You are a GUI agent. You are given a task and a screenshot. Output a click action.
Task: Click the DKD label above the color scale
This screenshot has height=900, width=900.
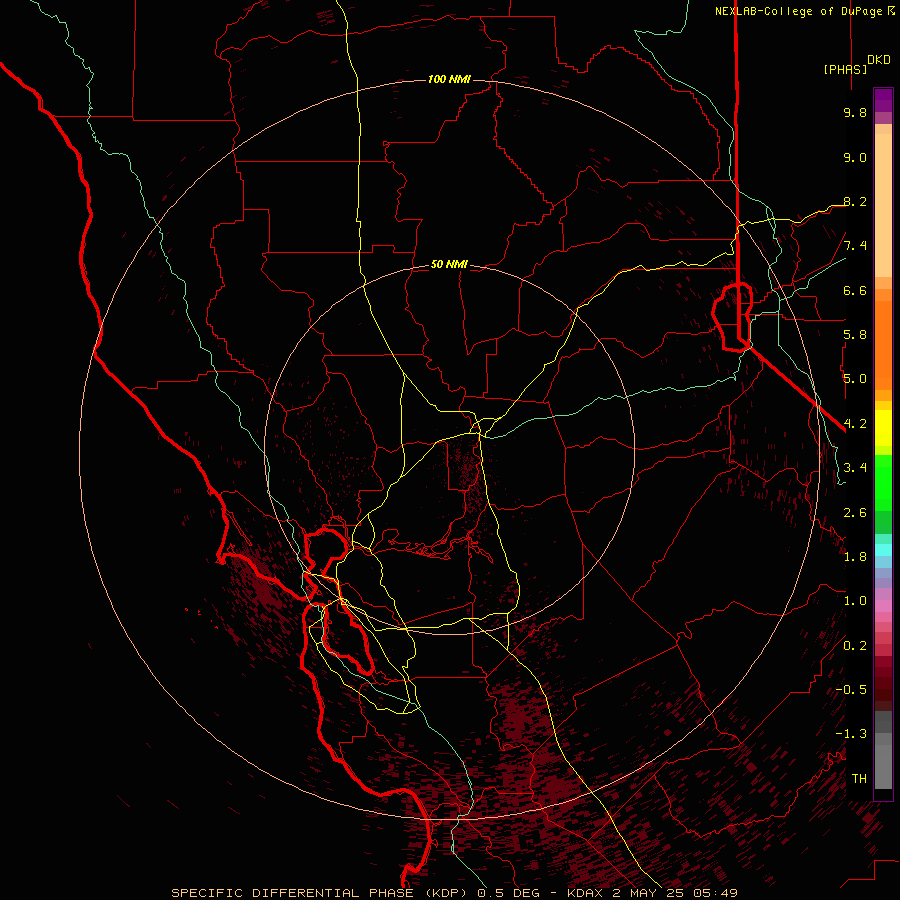pos(879,60)
